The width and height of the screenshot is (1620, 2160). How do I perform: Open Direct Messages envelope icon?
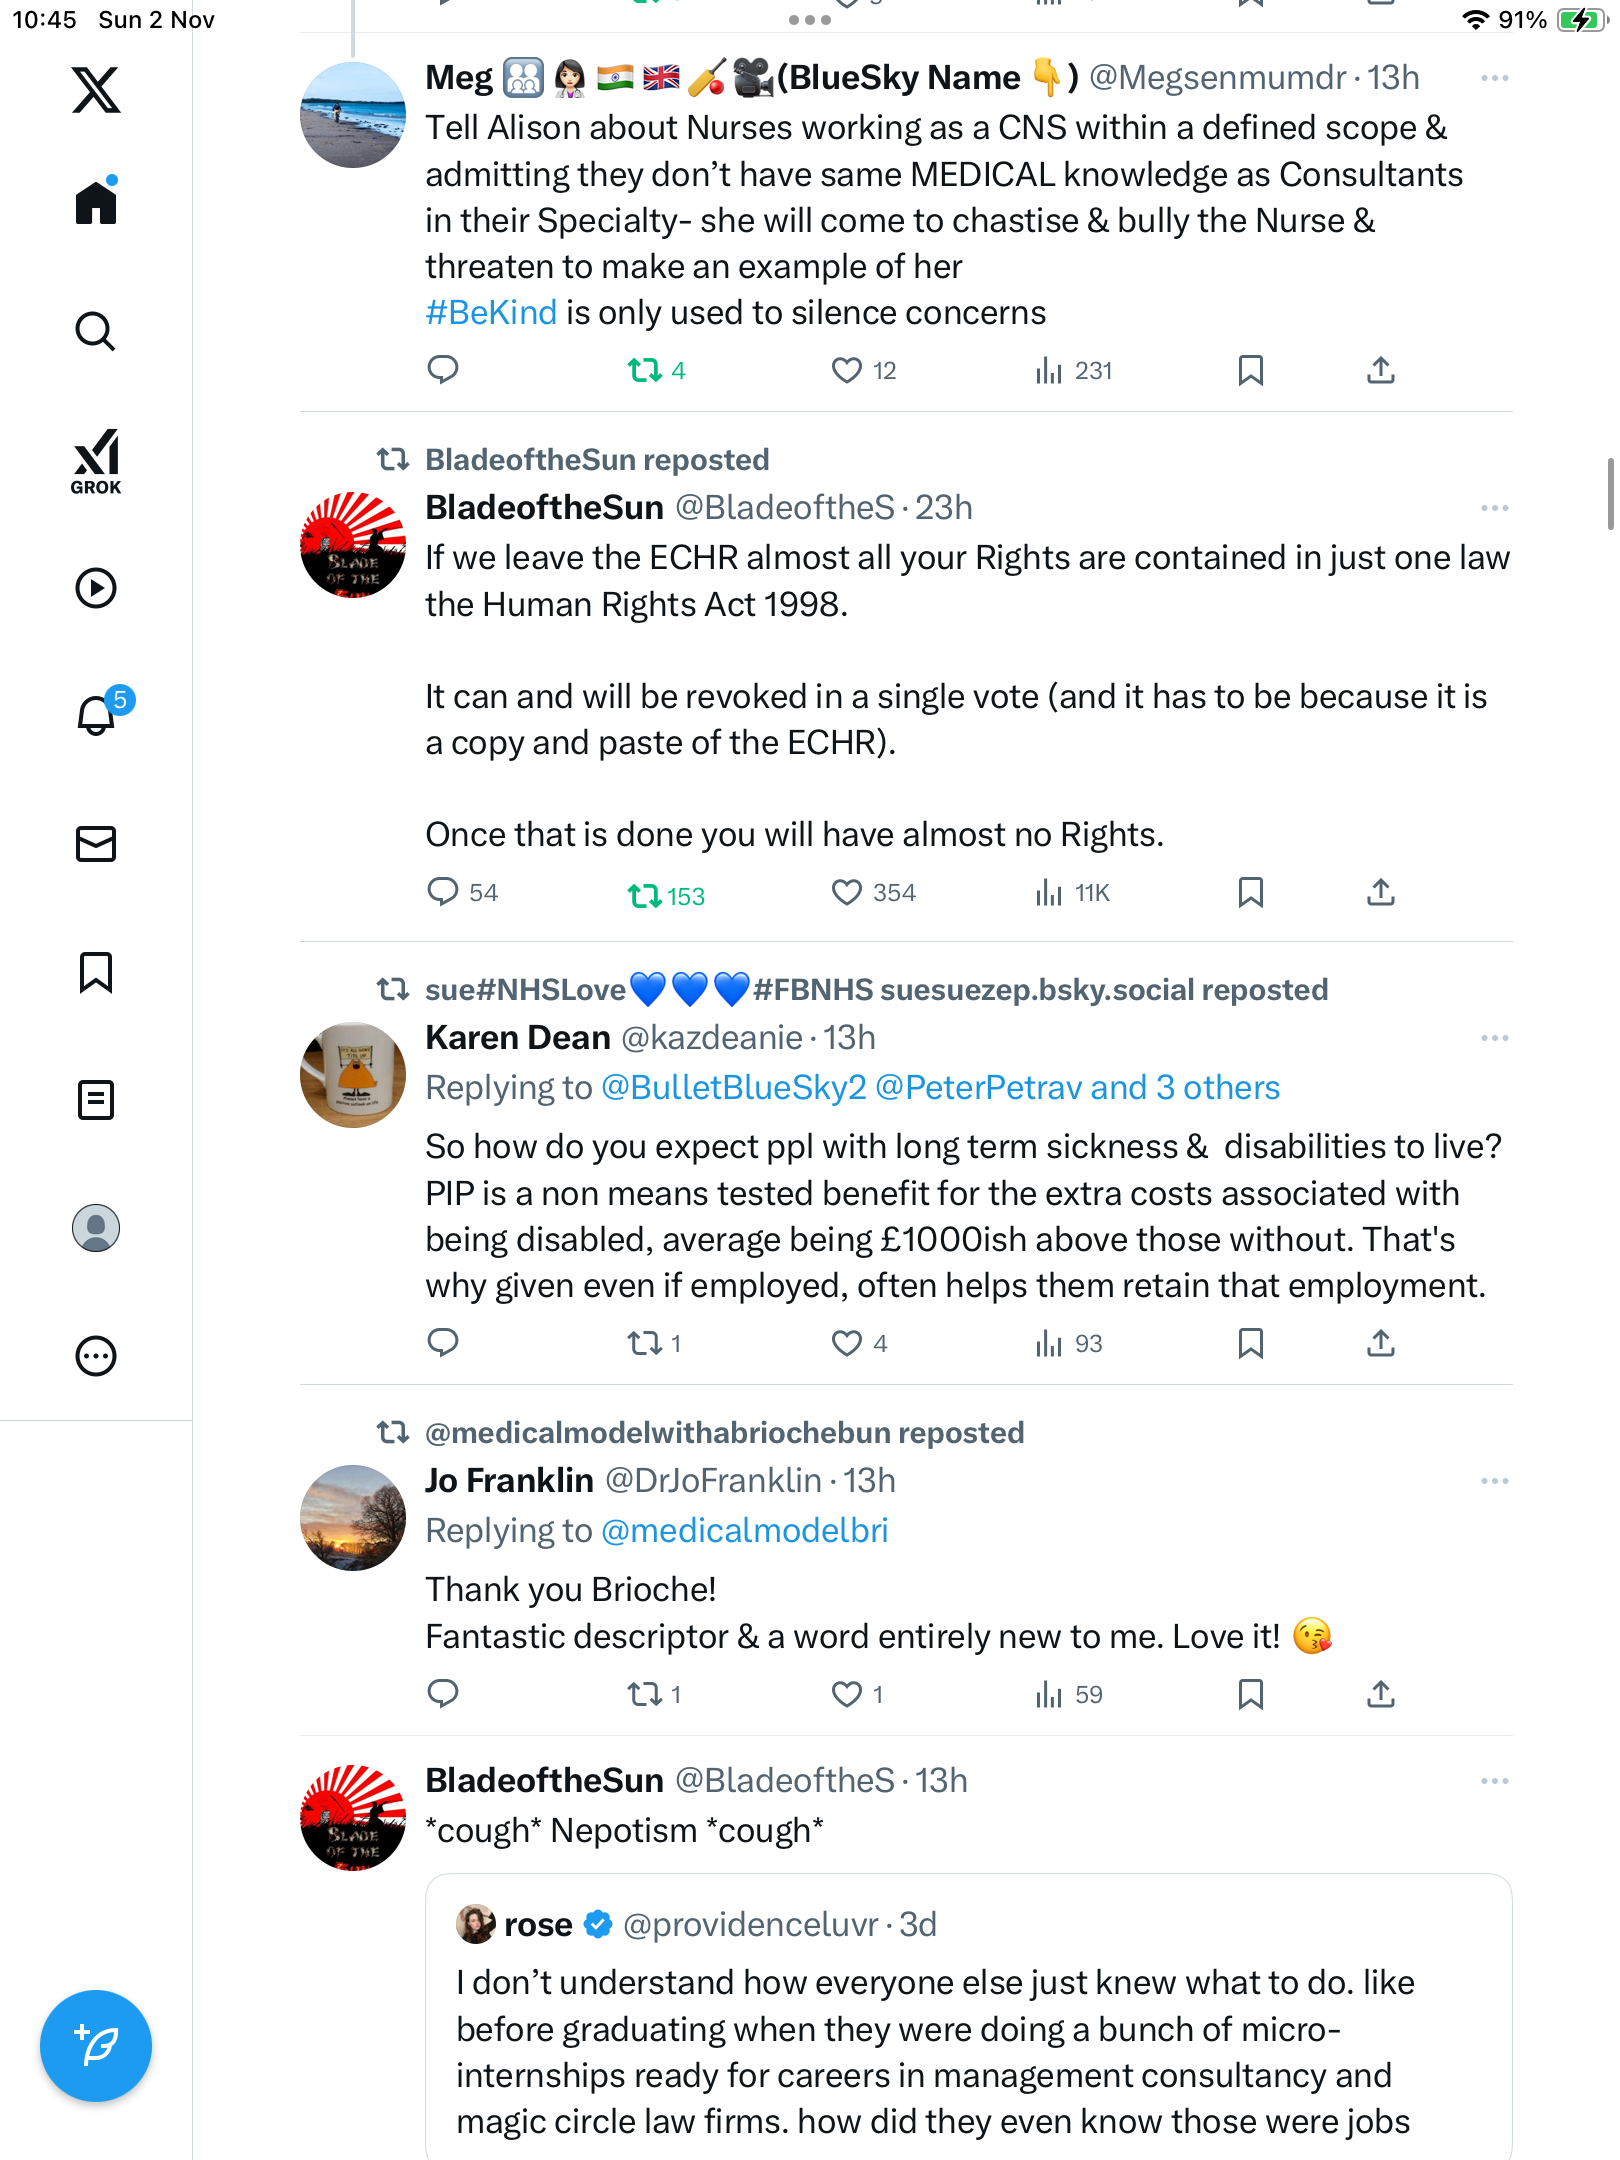coord(96,844)
